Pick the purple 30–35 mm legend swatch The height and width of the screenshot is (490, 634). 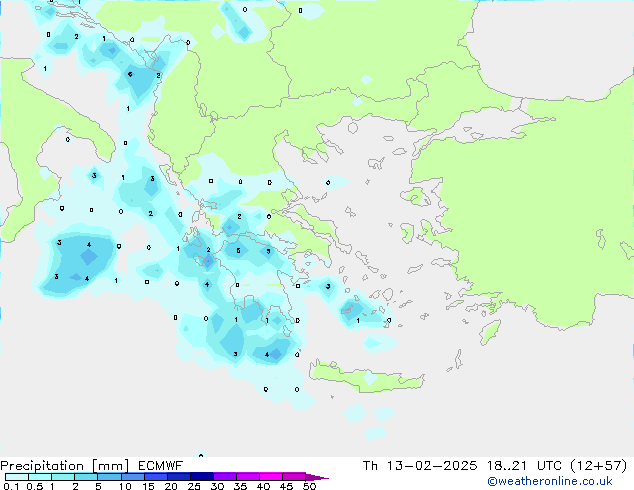(x=225, y=477)
